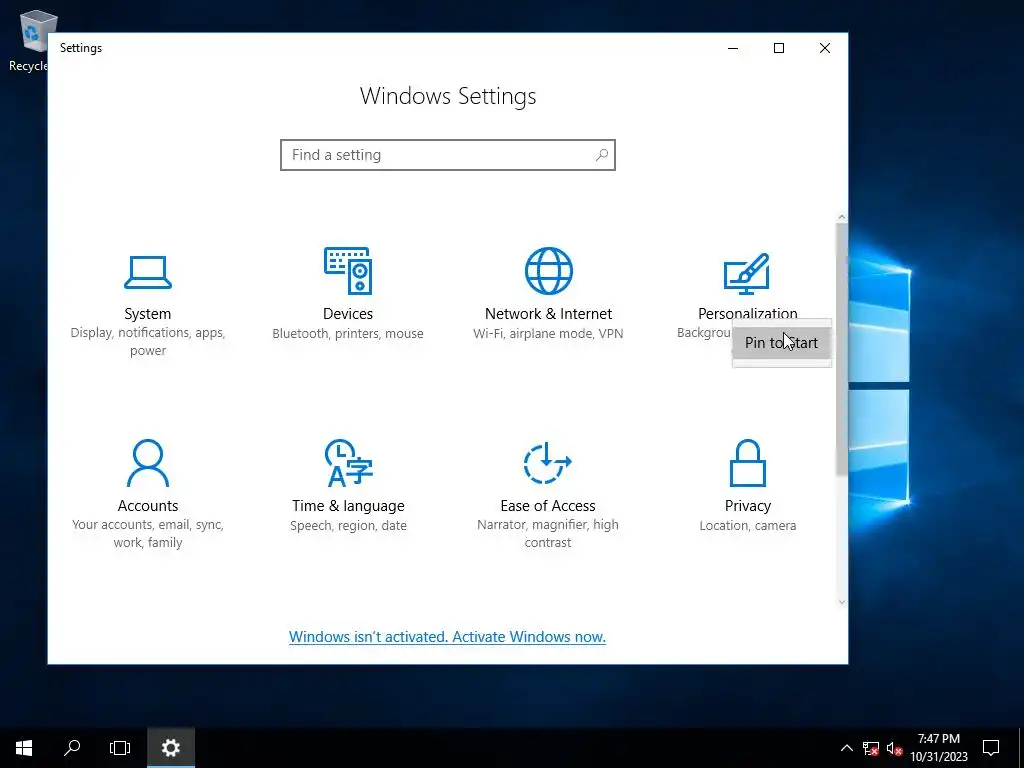The image size is (1024, 768).
Task: Click the scrollbar down arrow
Action: 841,602
